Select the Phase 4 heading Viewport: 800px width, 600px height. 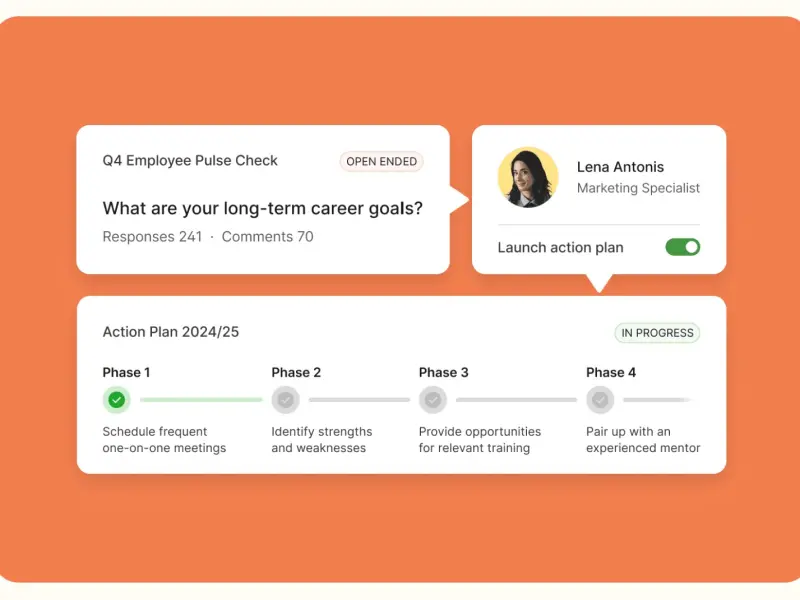coord(611,372)
